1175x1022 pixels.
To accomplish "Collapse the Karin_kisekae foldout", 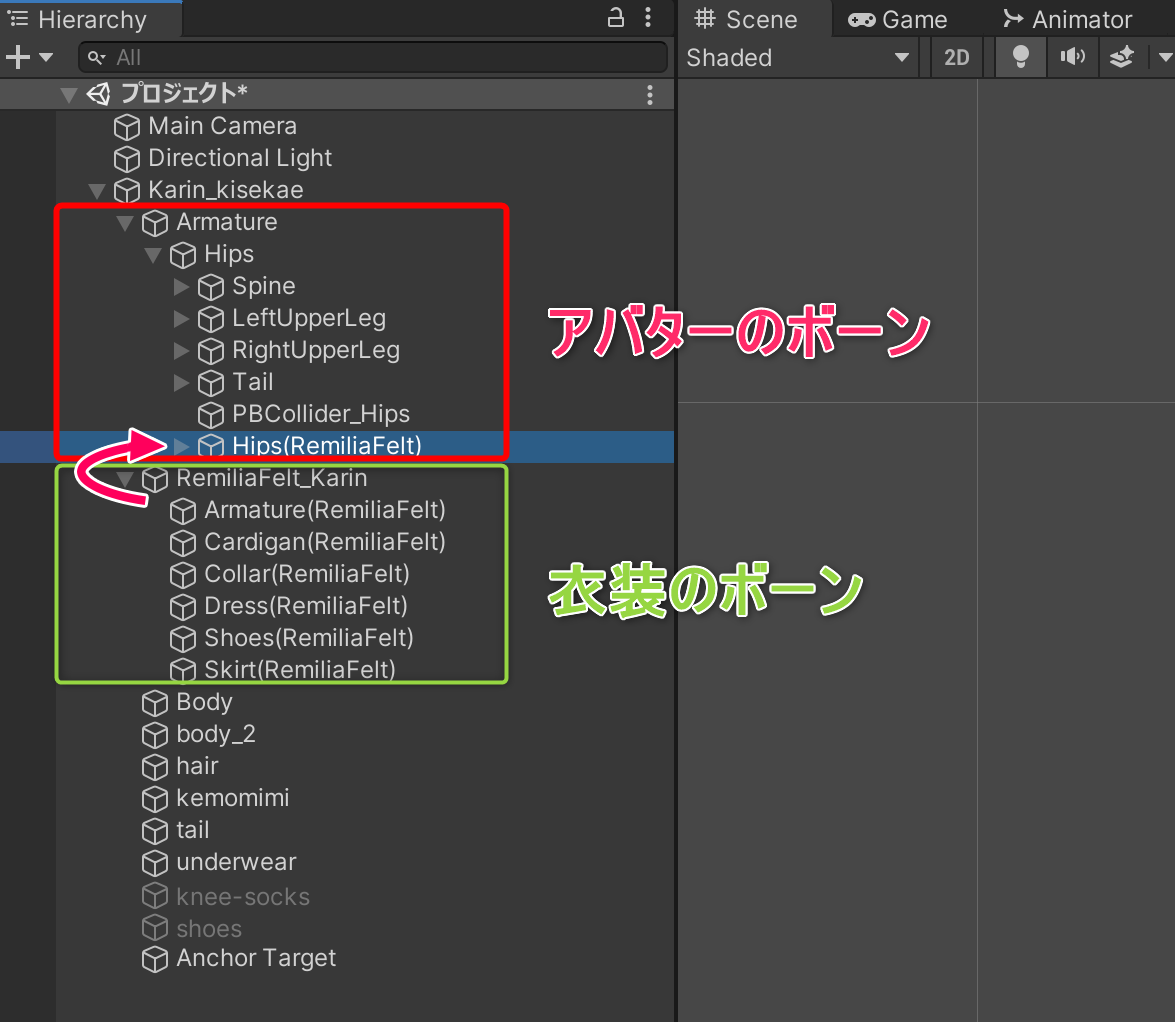I will (97, 190).
